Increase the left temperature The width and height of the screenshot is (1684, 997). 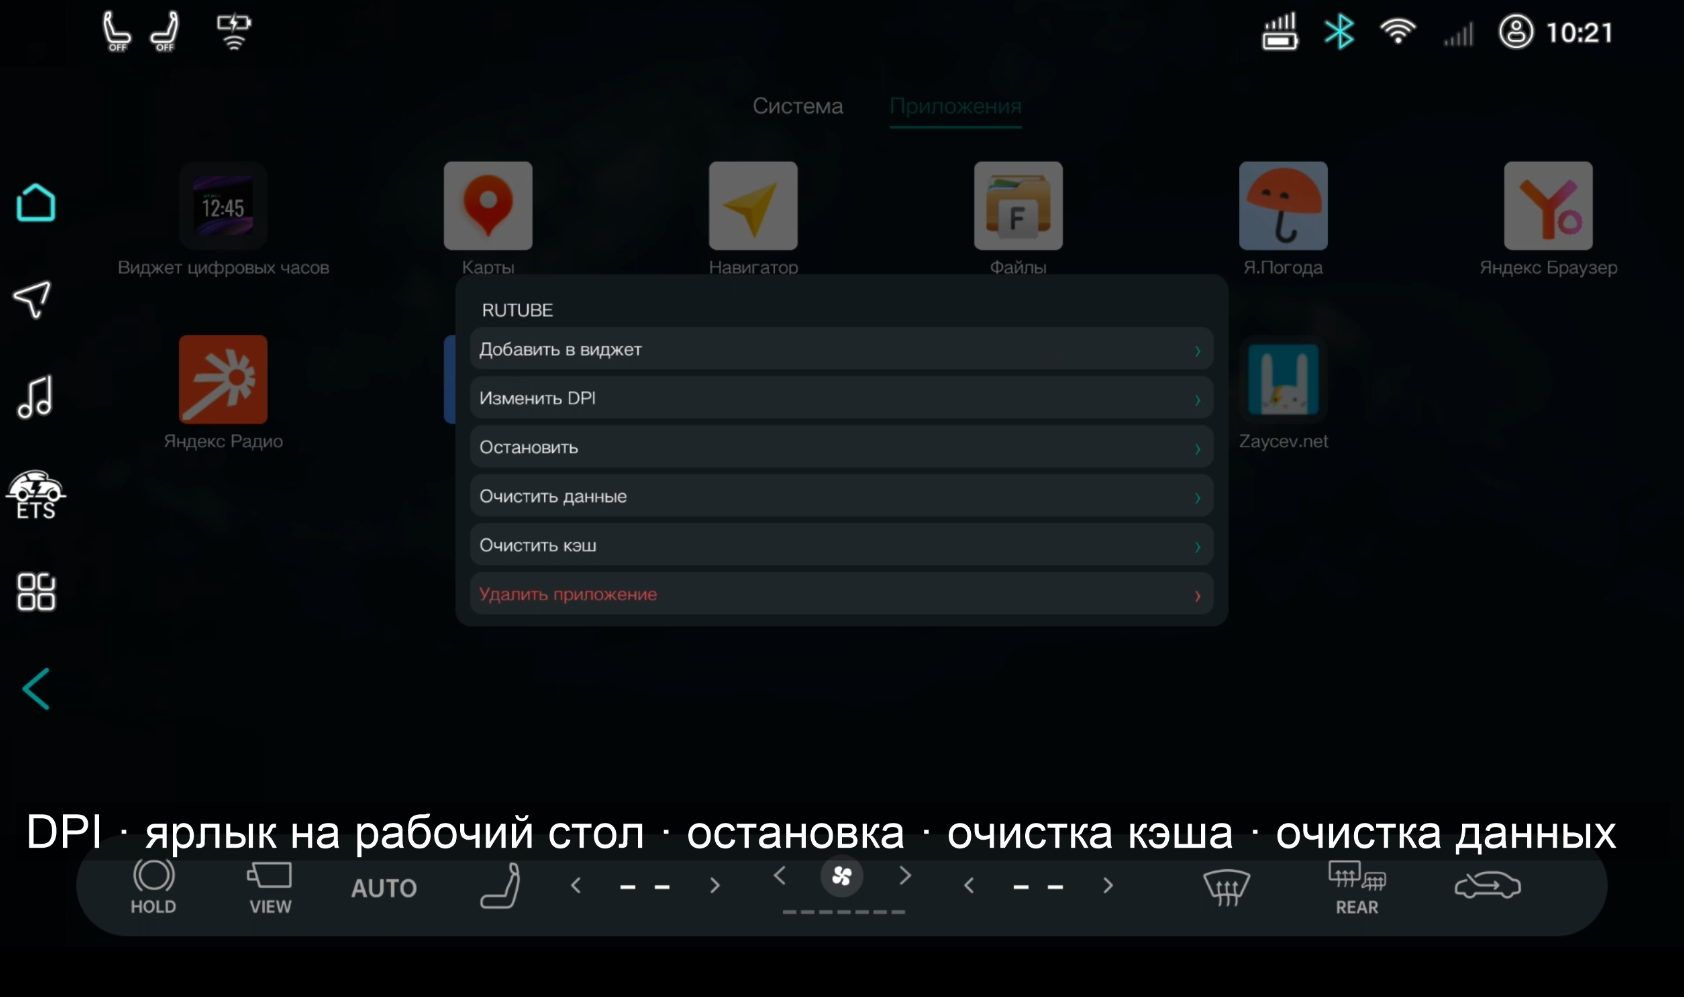point(714,885)
